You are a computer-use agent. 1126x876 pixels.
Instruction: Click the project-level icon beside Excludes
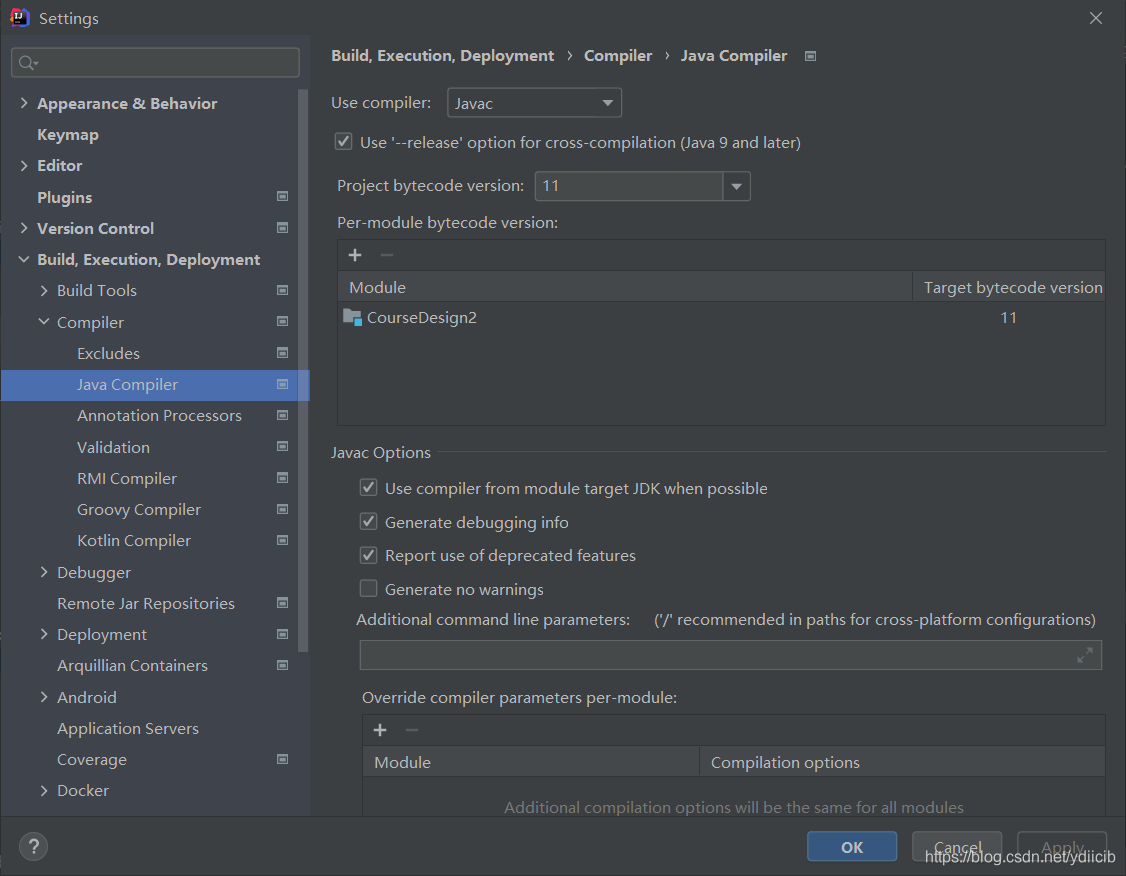tap(282, 353)
